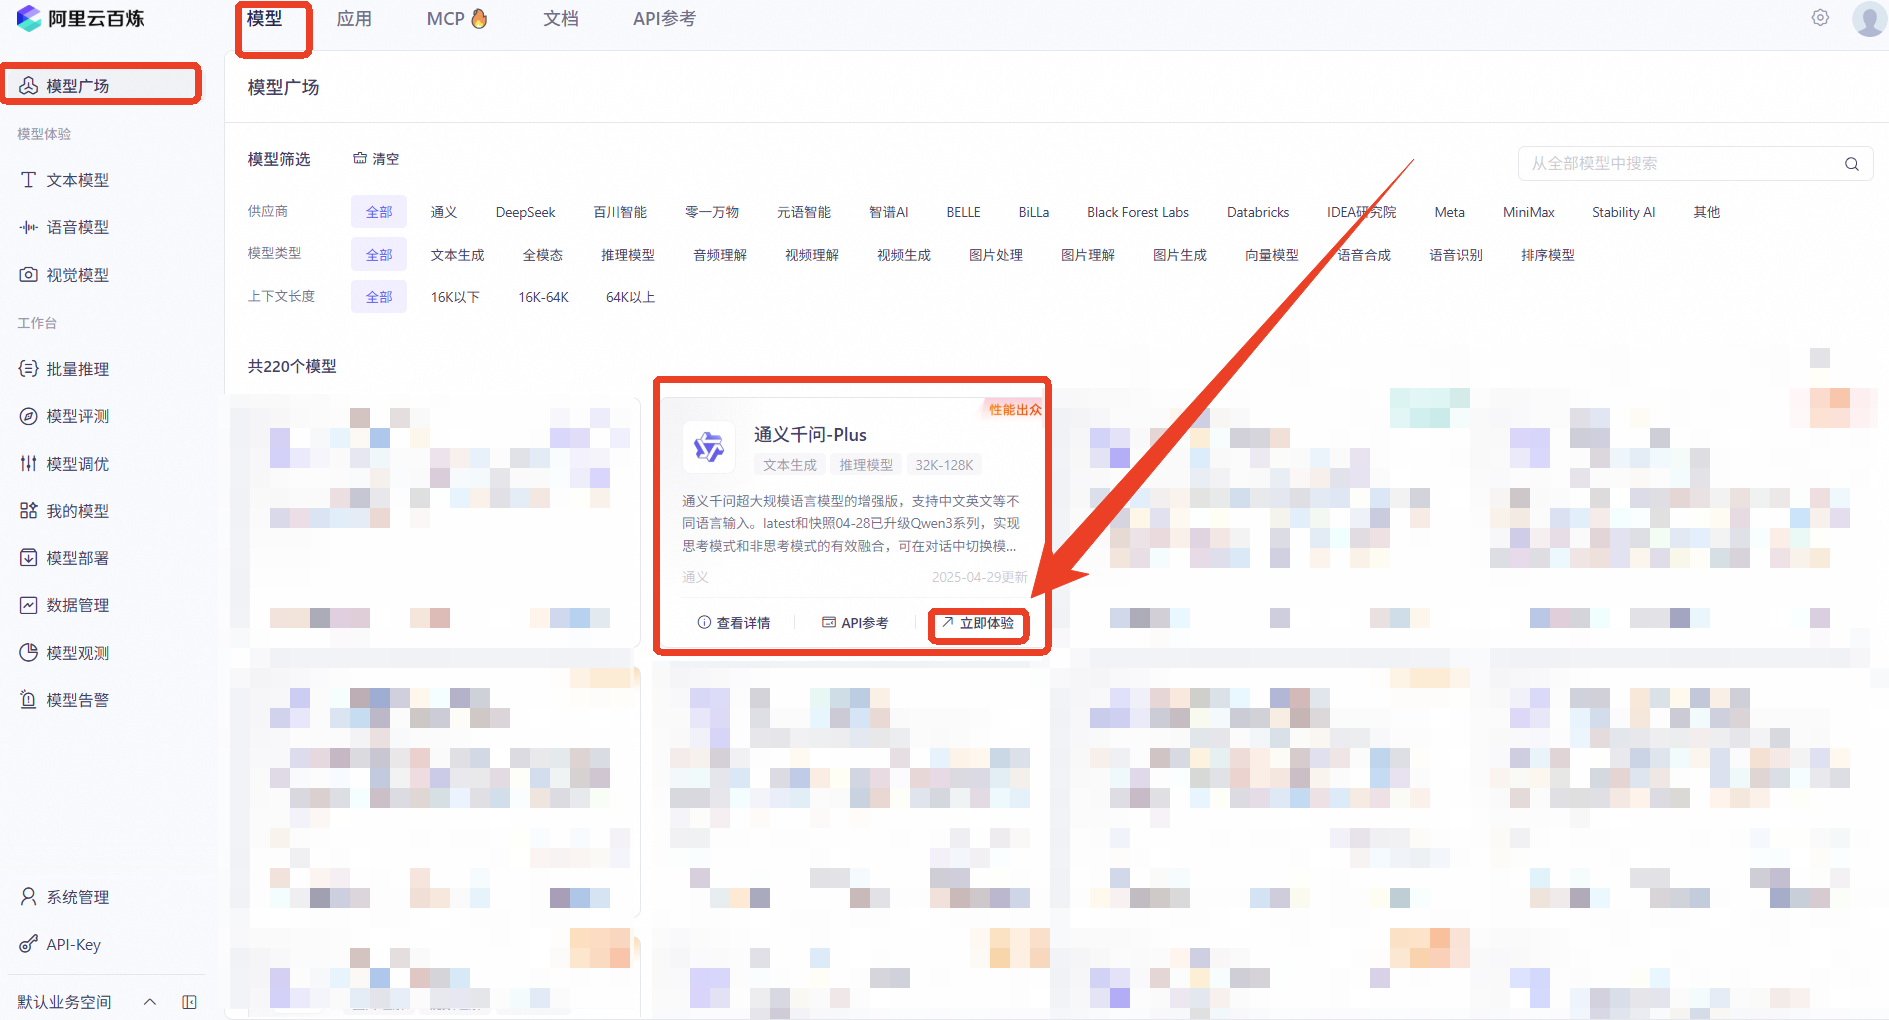Filter context length 16K以下

(x=456, y=297)
